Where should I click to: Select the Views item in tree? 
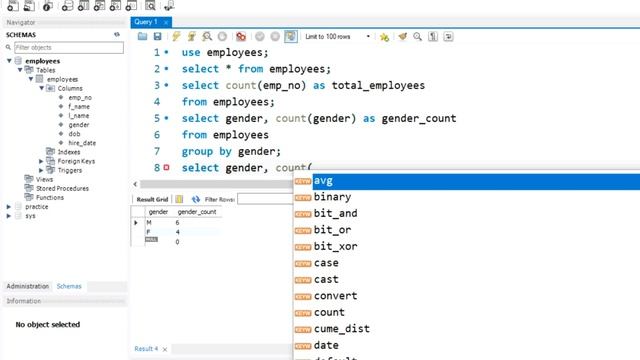coord(44,180)
